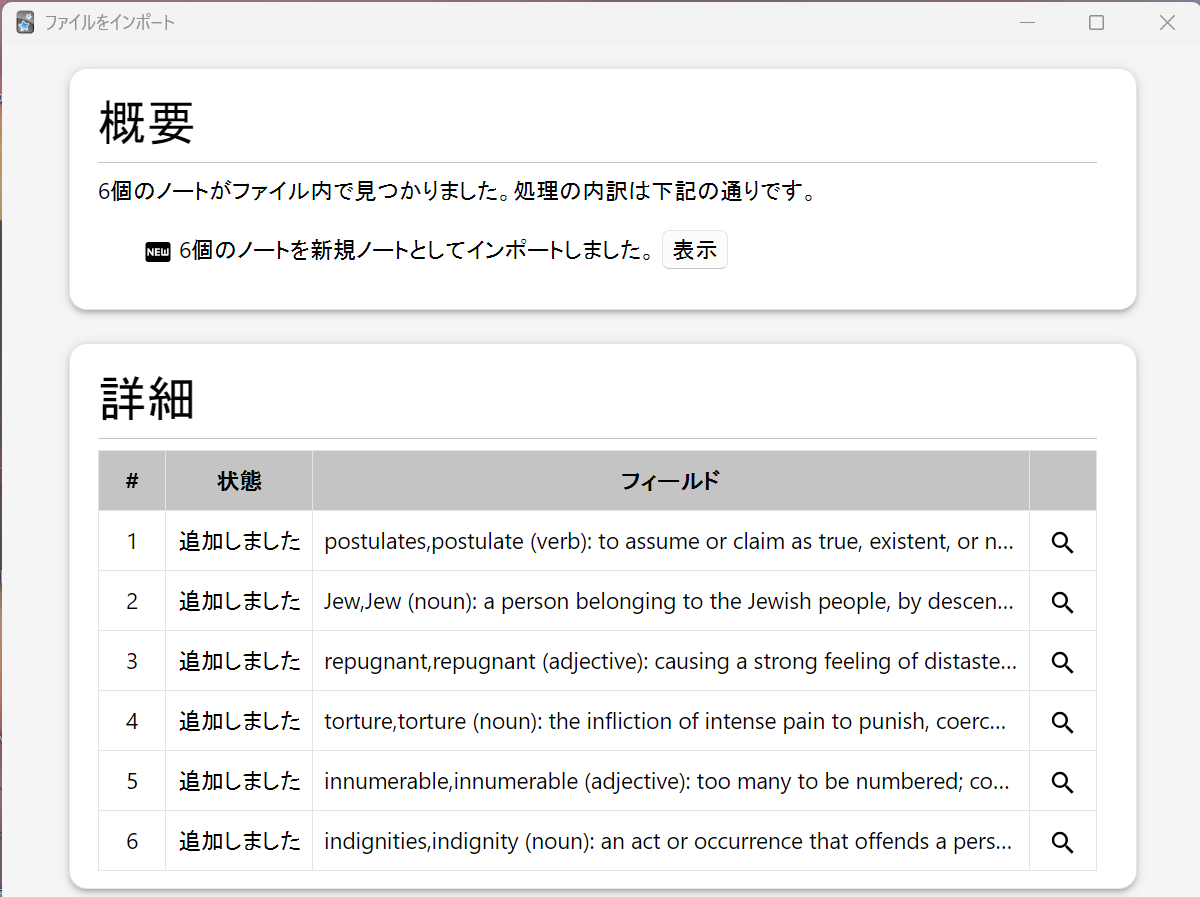
Task: Click 追加しました status in row 5
Action: (x=240, y=781)
